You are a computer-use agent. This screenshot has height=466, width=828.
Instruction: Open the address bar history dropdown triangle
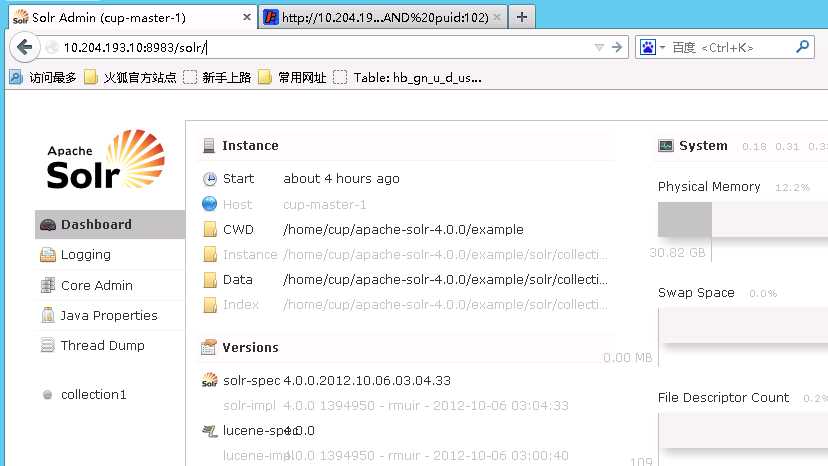pos(599,48)
